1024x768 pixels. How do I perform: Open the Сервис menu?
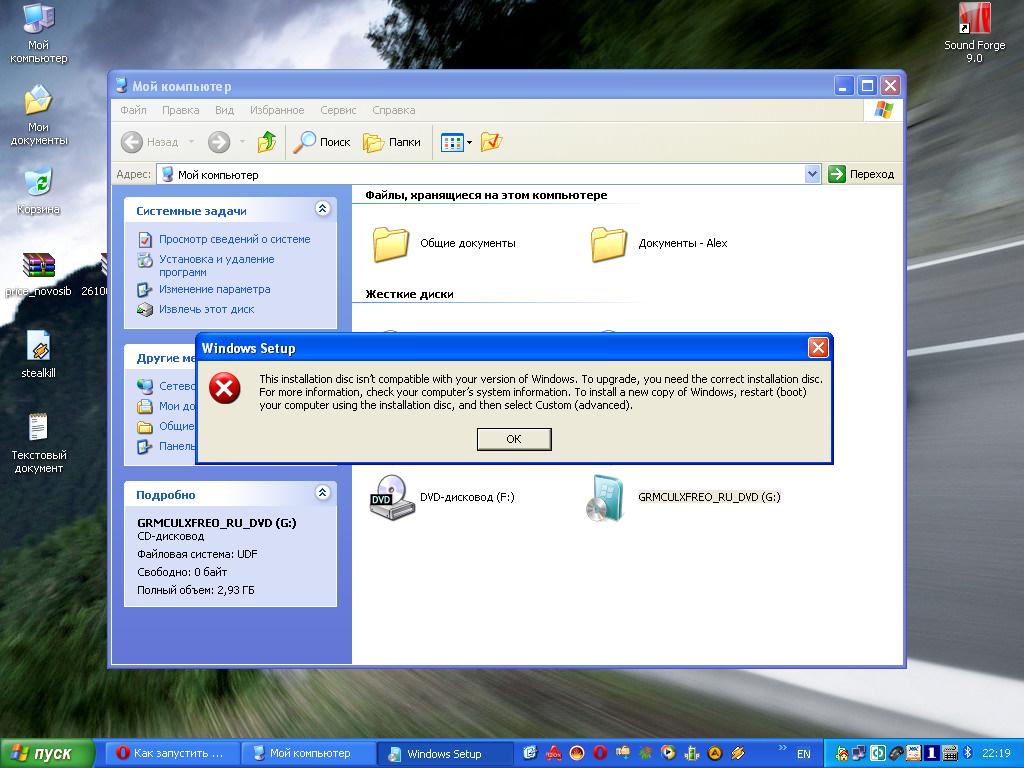click(x=338, y=110)
